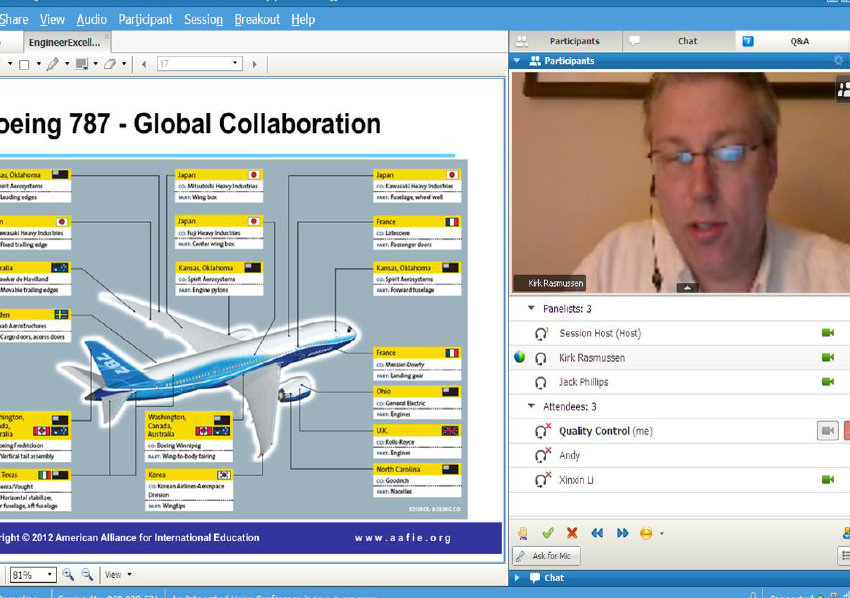The height and width of the screenshot is (598, 850).
Task: Click the zoom out magnifier icon
Action: point(87,575)
